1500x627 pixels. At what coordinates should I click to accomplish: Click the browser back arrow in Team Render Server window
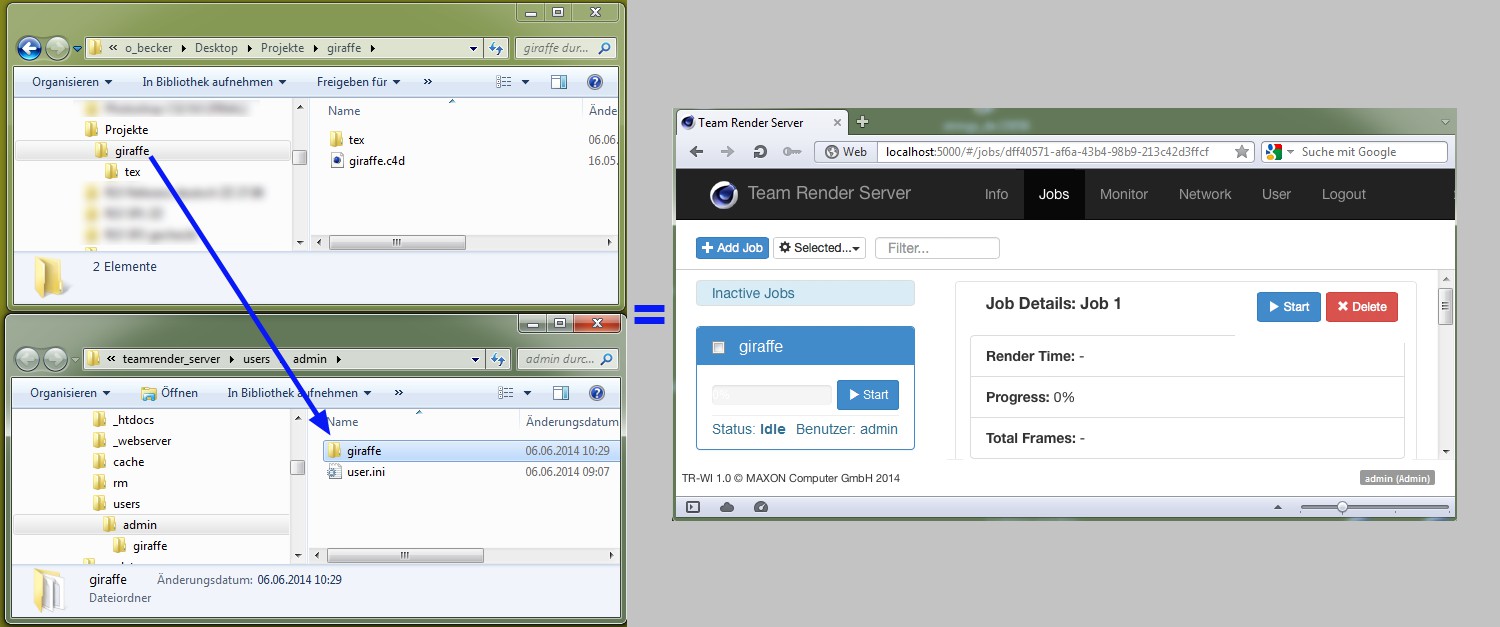[697, 152]
